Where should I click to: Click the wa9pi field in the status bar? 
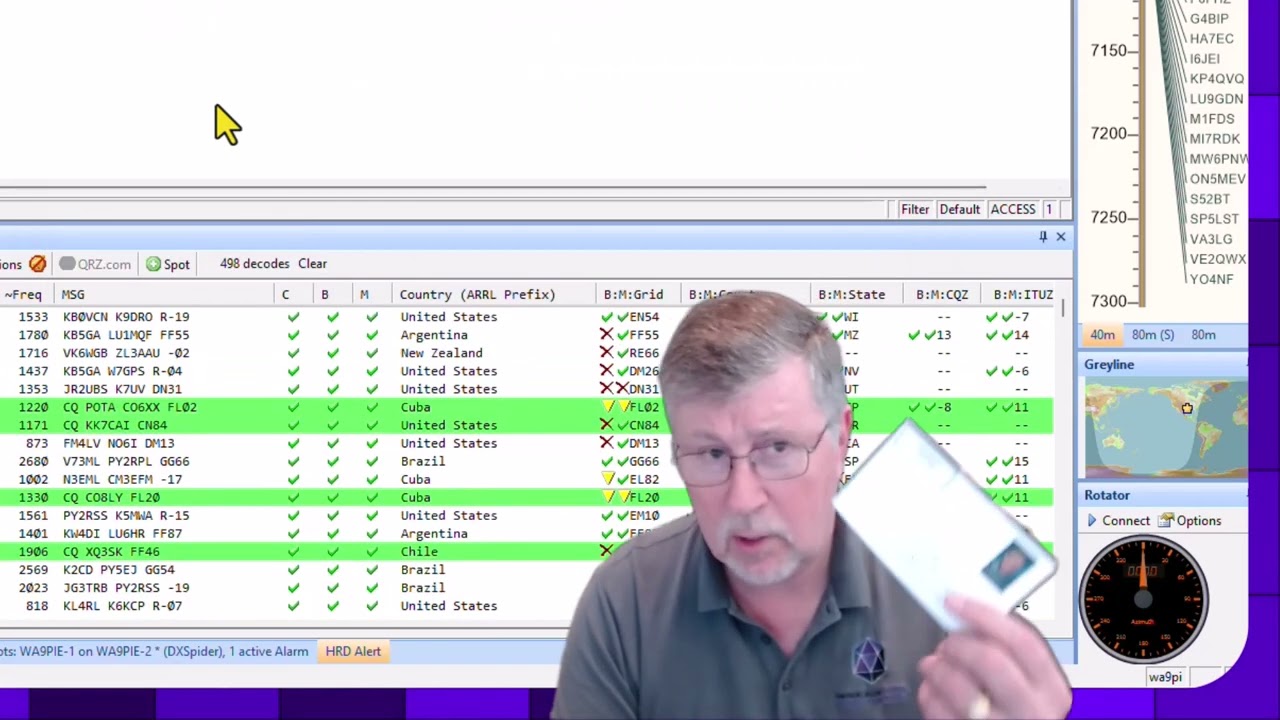(x=1165, y=677)
